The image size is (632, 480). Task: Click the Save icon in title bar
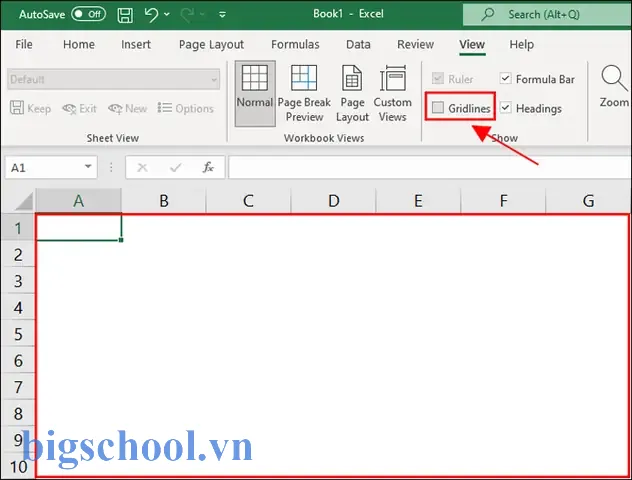click(125, 15)
